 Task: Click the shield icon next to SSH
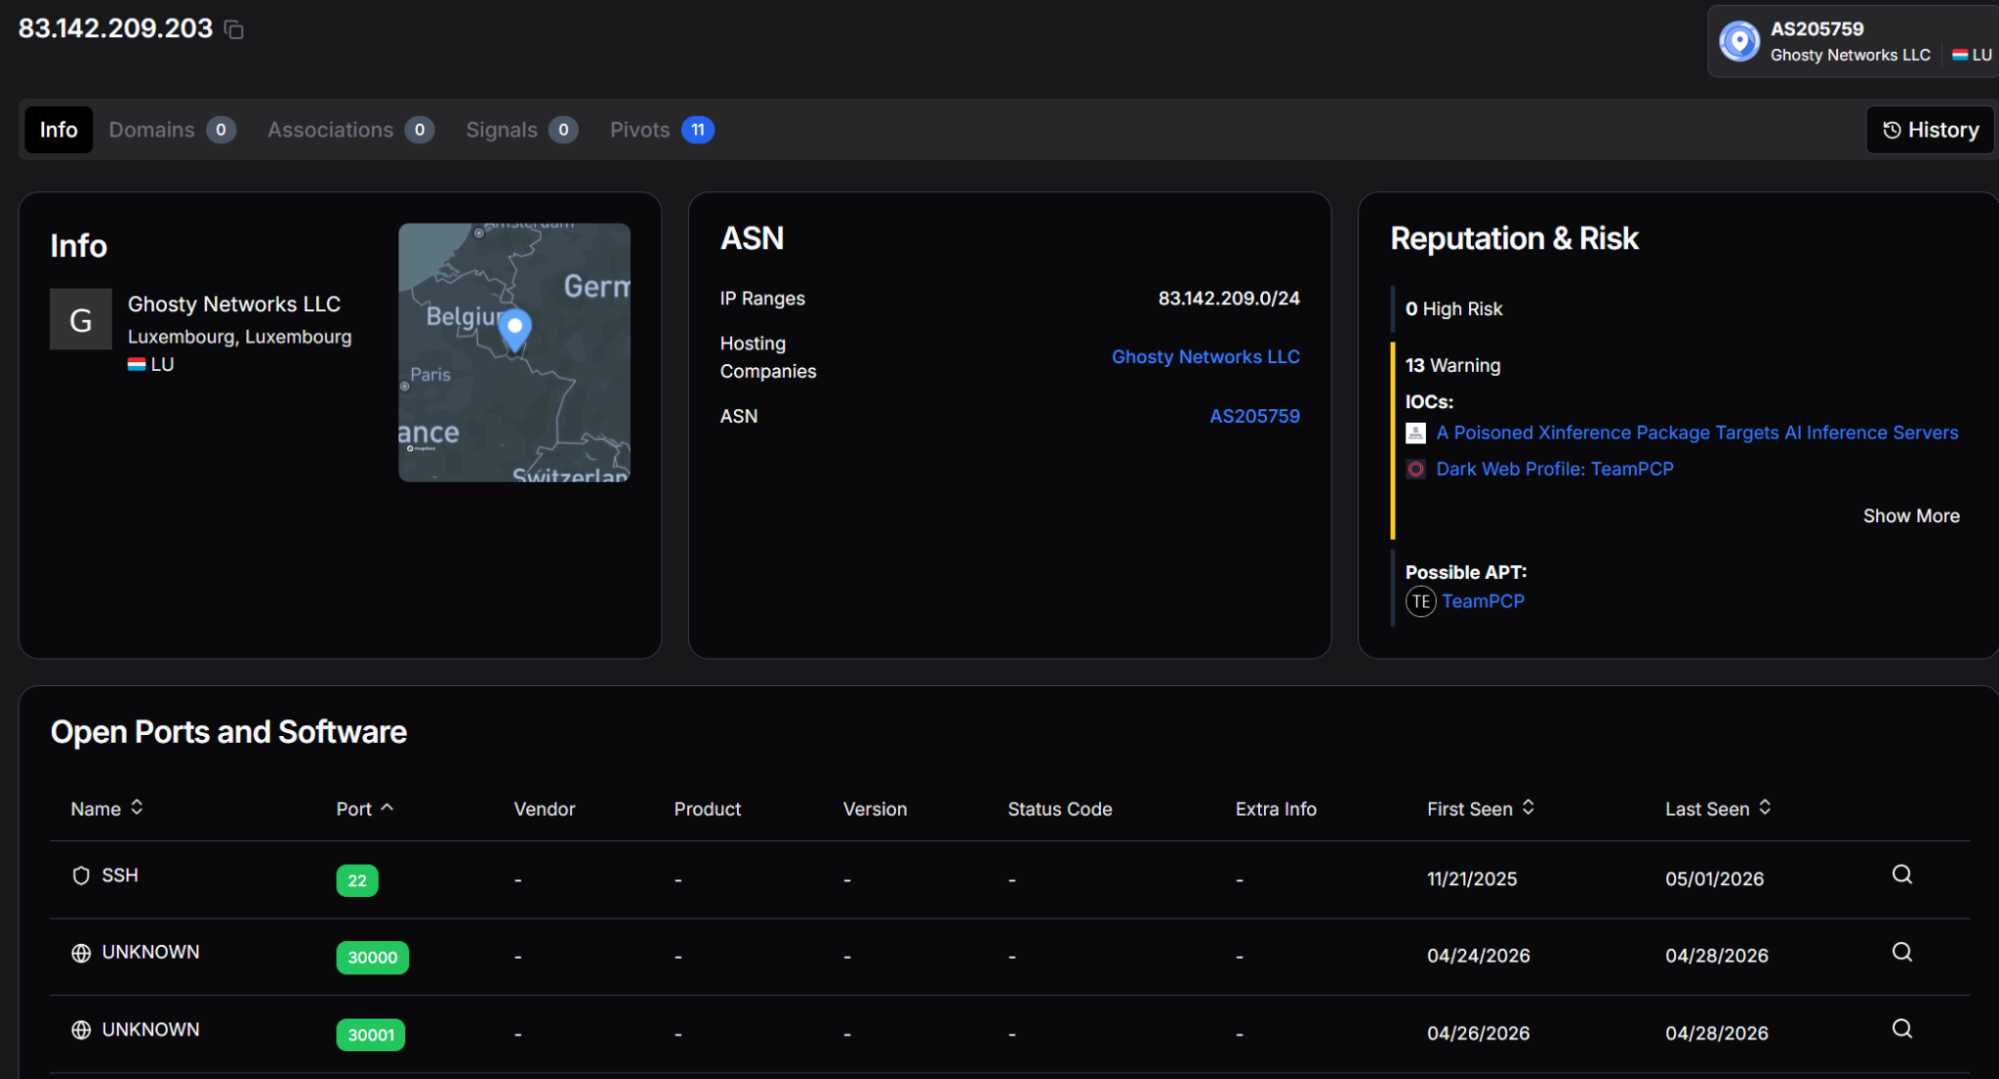(81, 876)
